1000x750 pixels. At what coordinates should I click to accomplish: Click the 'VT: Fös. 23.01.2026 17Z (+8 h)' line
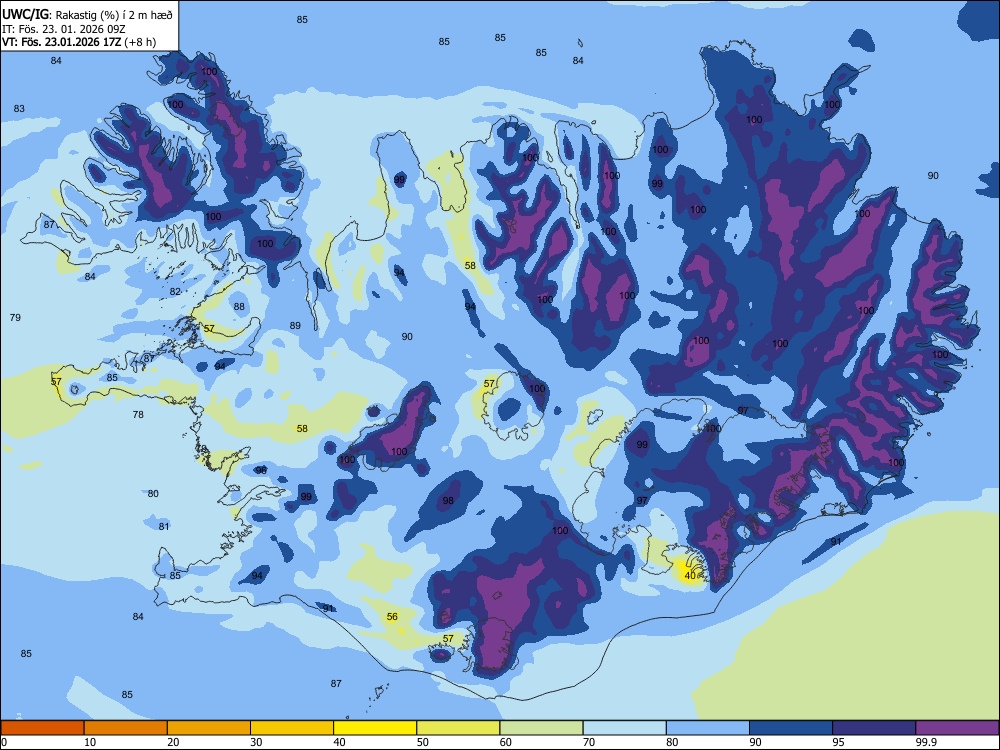pos(78,42)
